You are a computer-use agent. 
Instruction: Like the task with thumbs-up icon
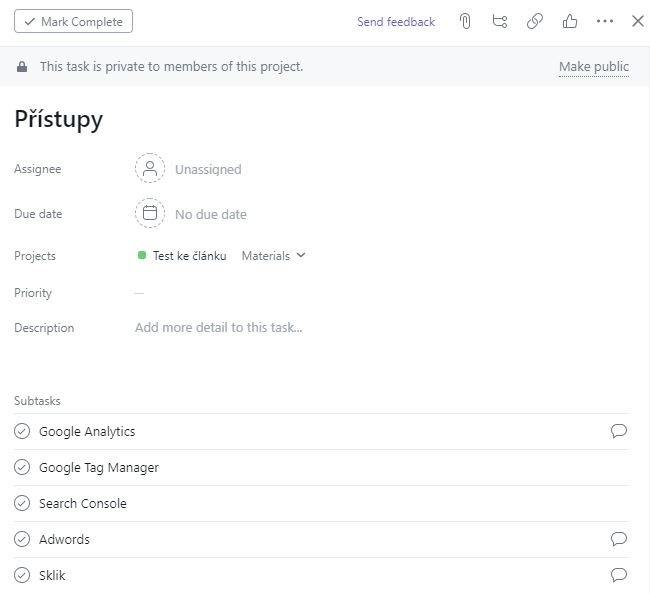(x=570, y=21)
